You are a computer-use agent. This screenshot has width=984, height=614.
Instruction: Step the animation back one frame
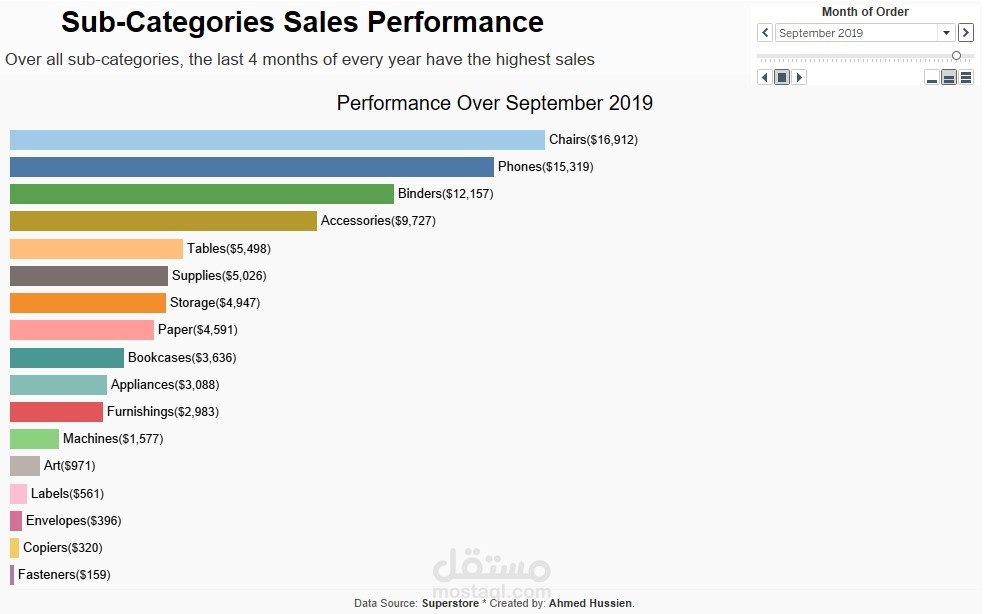click(x=765, y=77)
